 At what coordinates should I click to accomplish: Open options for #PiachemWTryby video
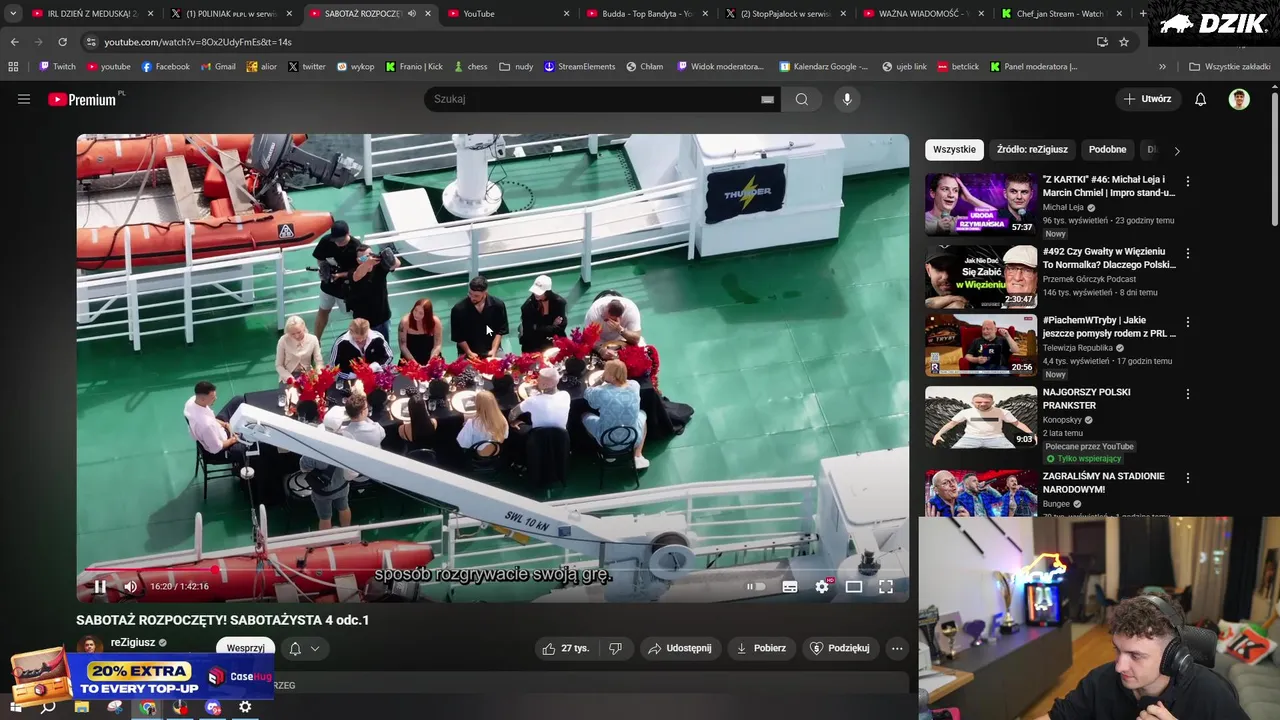(1188, 323)
